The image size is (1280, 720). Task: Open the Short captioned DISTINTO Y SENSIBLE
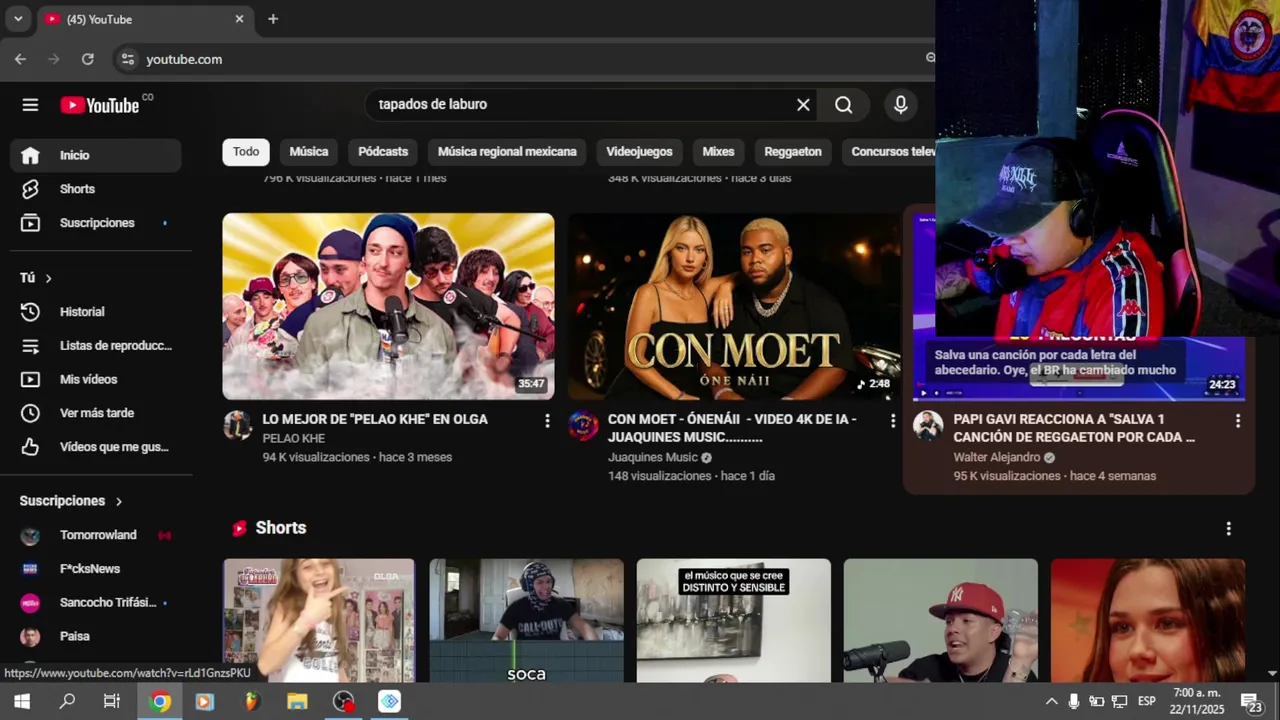(x=734, y=620)
